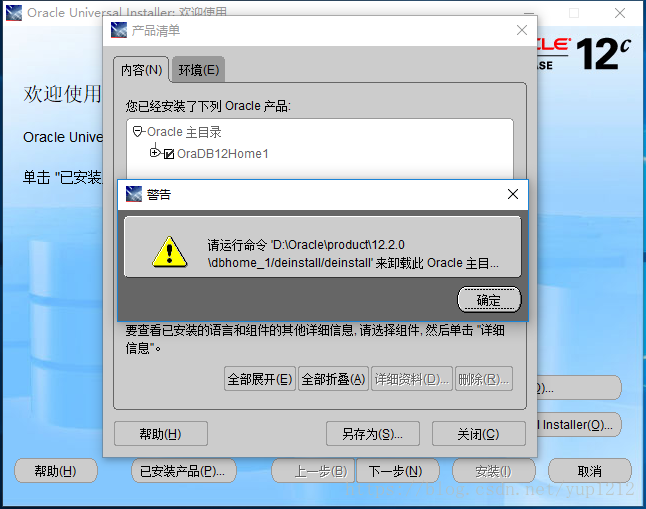Image resolution: width=646 pixels, height=509 pixels.
Task: Click the 产品清单 window title icon
Action: pos(119,30)
